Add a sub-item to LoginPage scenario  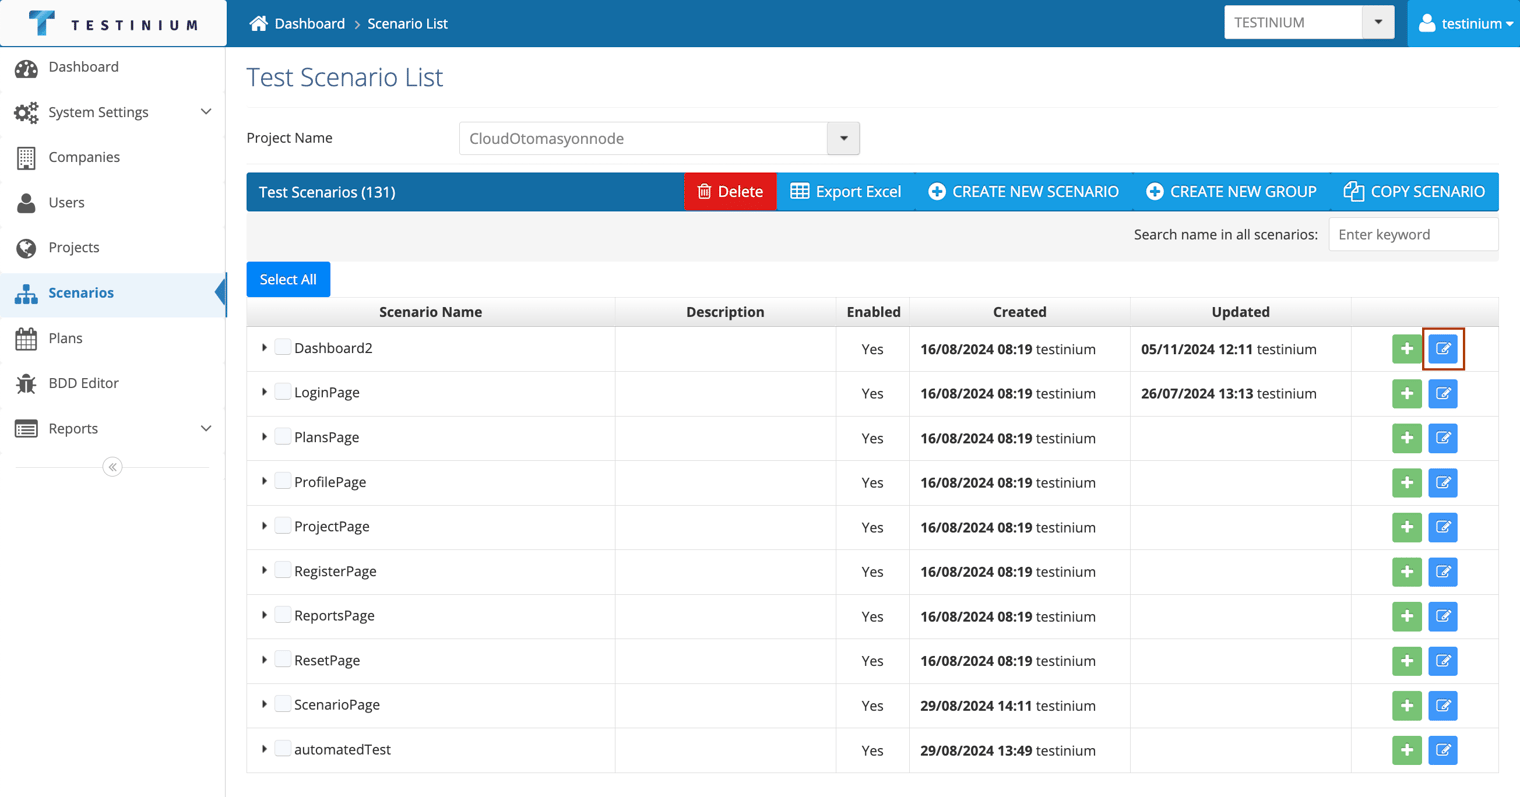1406,394
